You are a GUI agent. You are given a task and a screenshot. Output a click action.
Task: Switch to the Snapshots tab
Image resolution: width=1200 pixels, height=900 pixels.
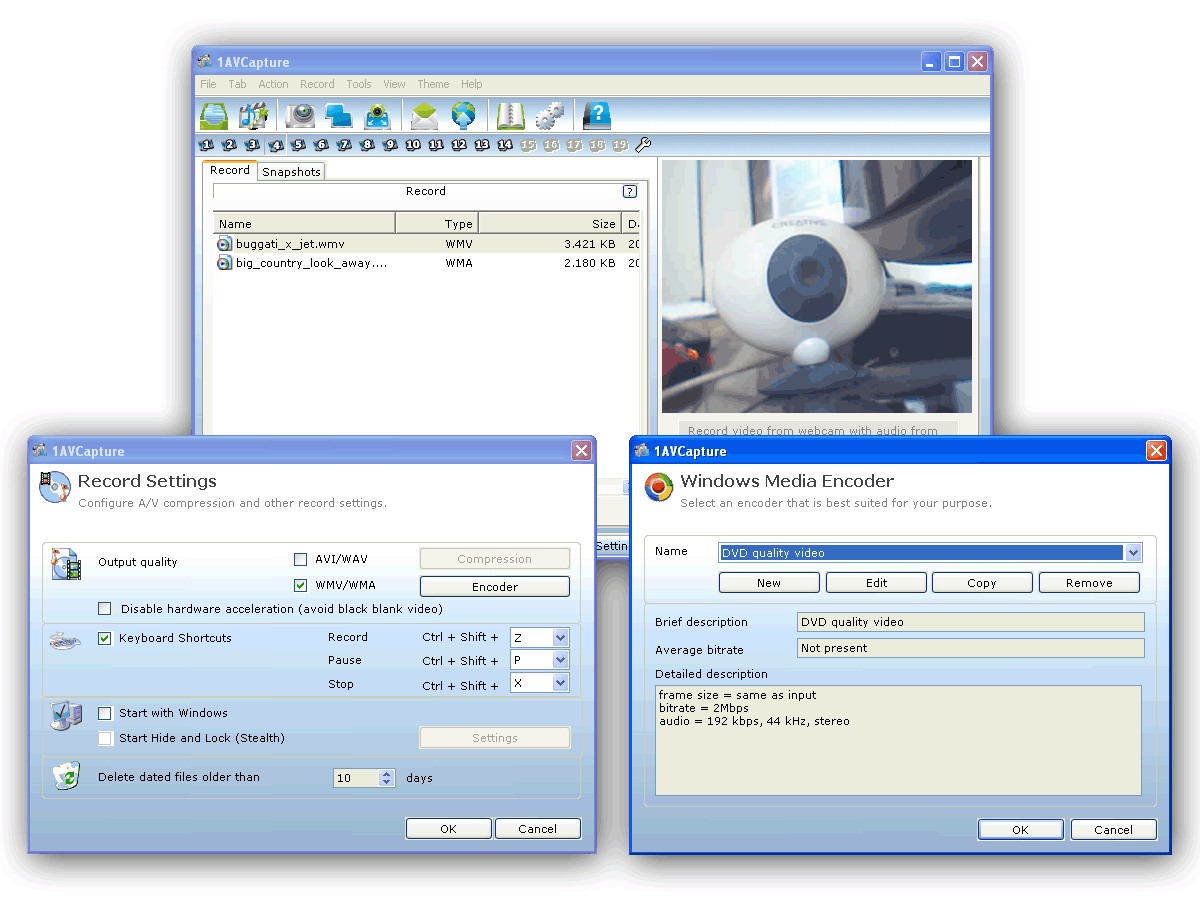point(292,172)
